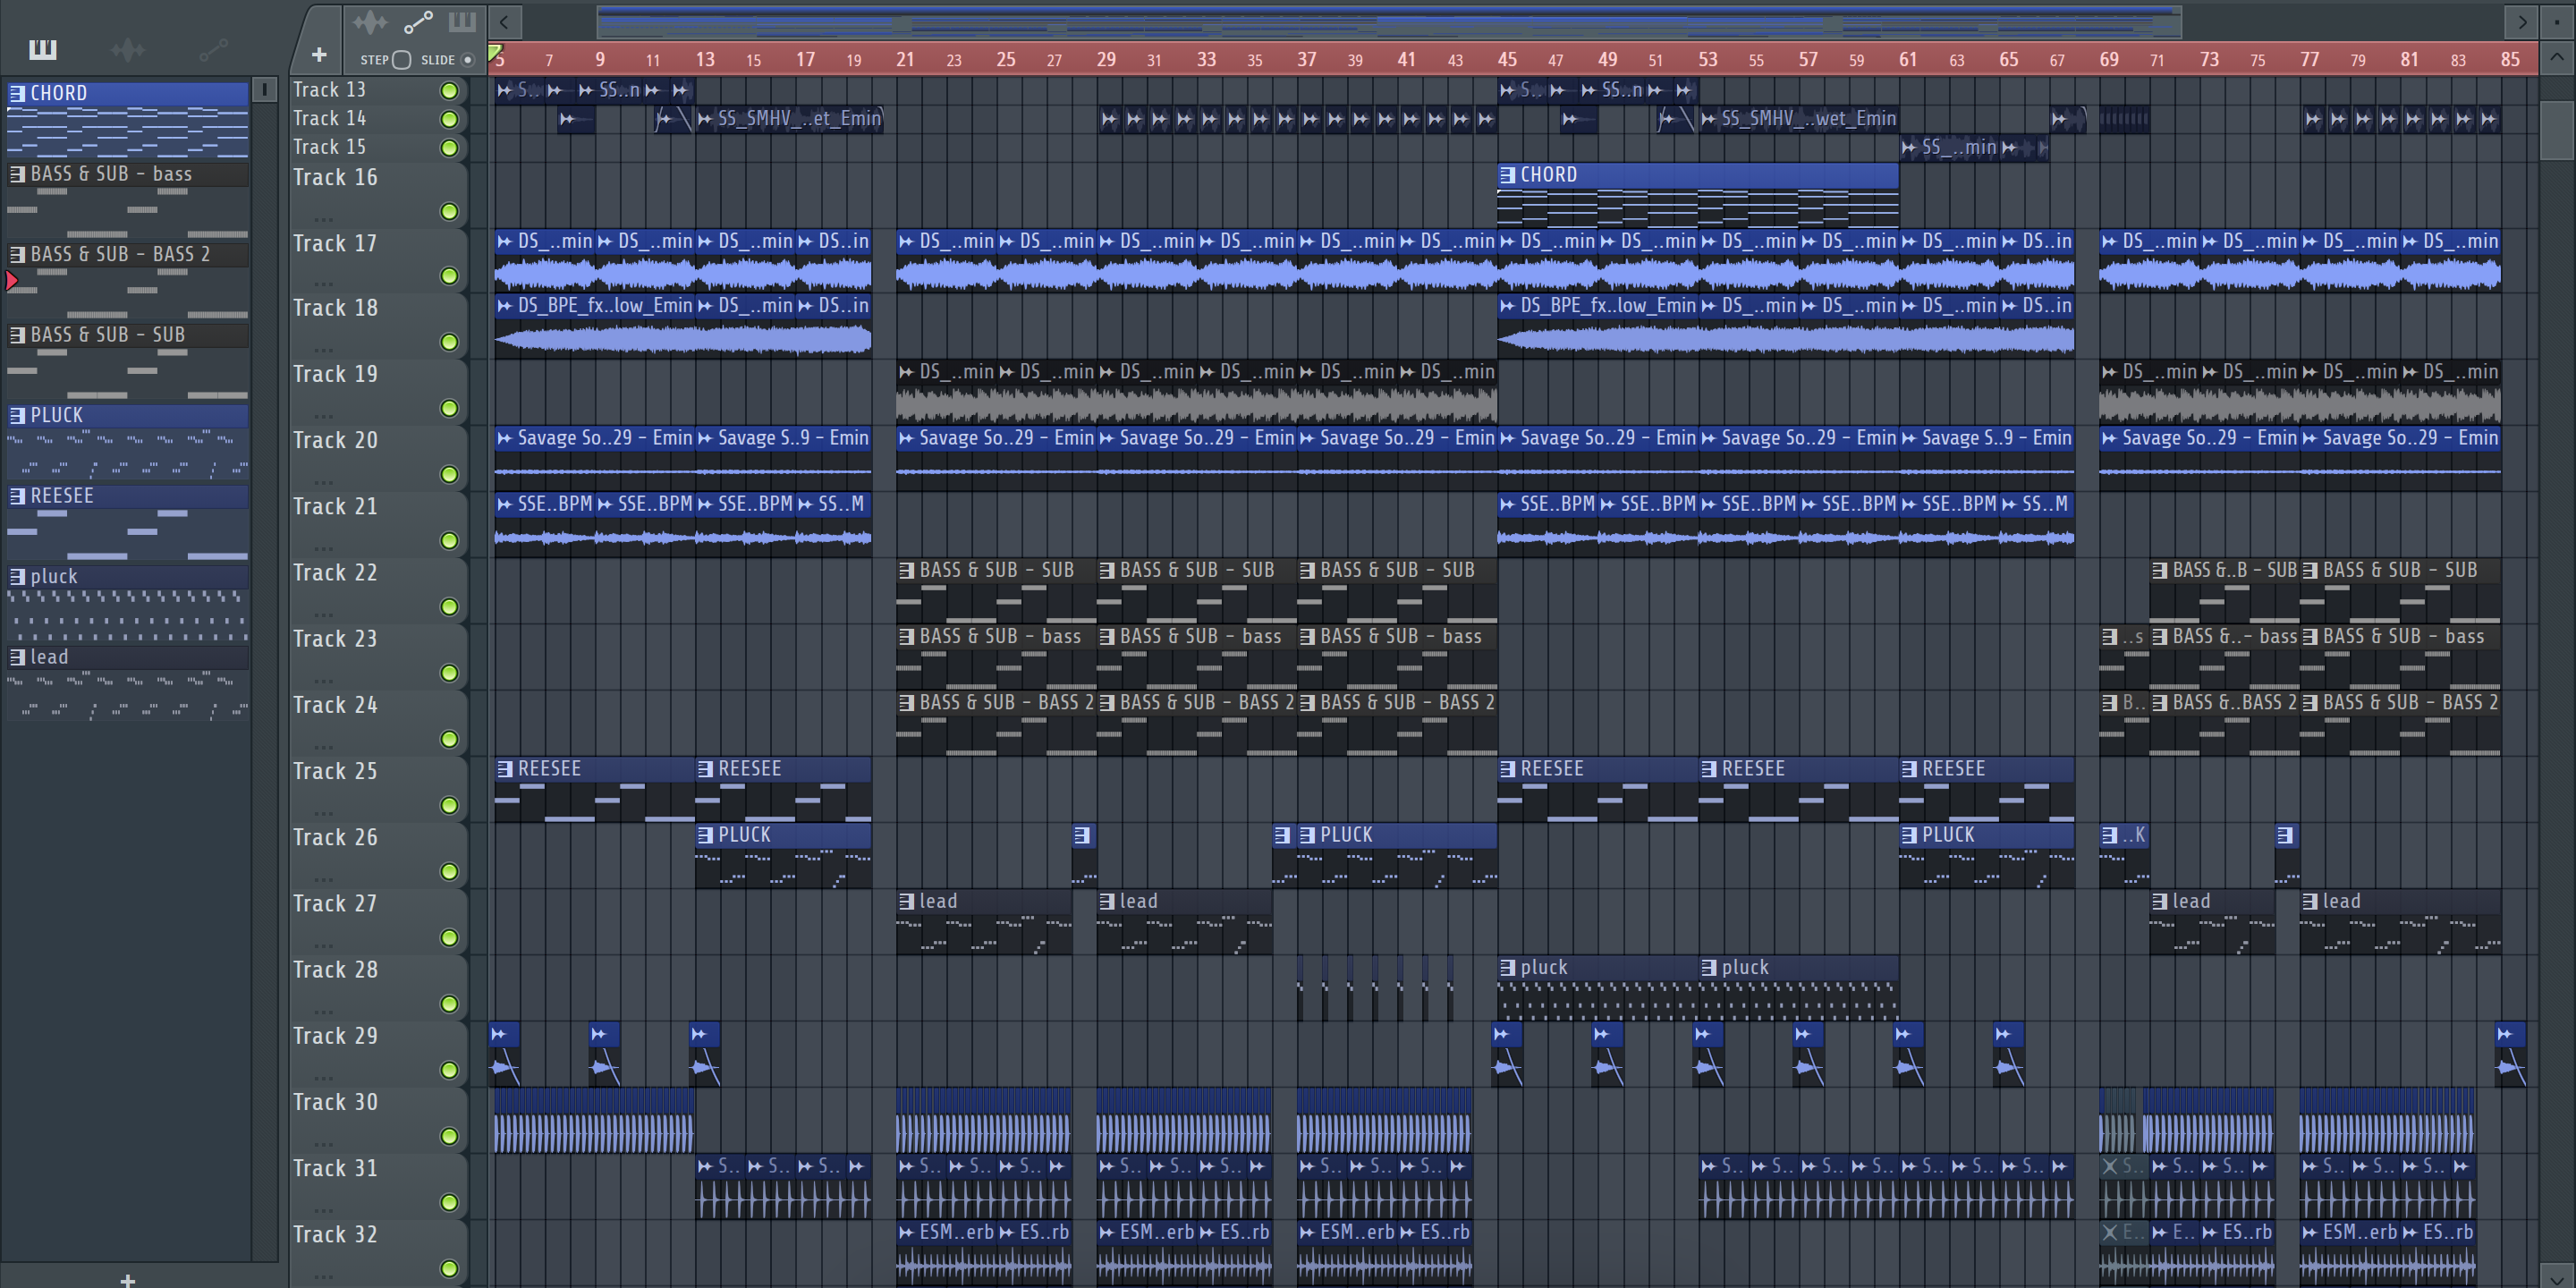Image resolution: width=2576 pixels, height=1288 pixels.
Task: Select the 'Track 22' header label
Action: 335,573
